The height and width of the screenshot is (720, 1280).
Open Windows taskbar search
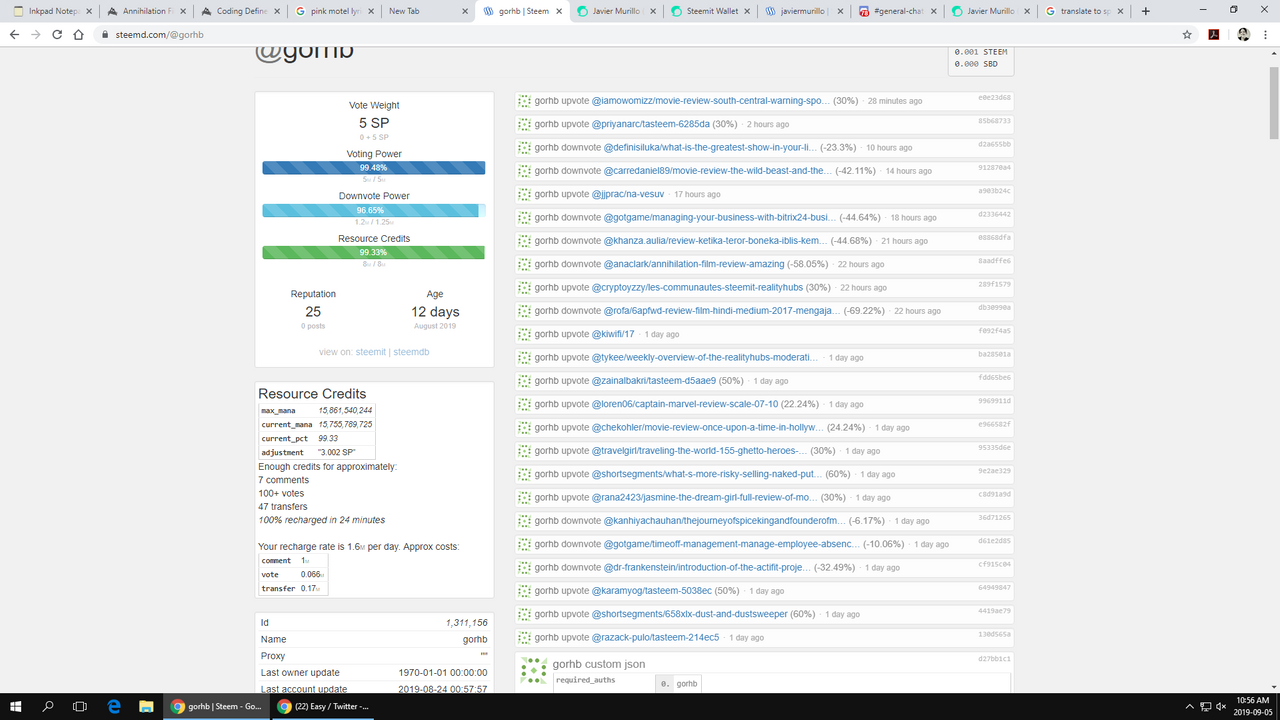pos(48,706)
